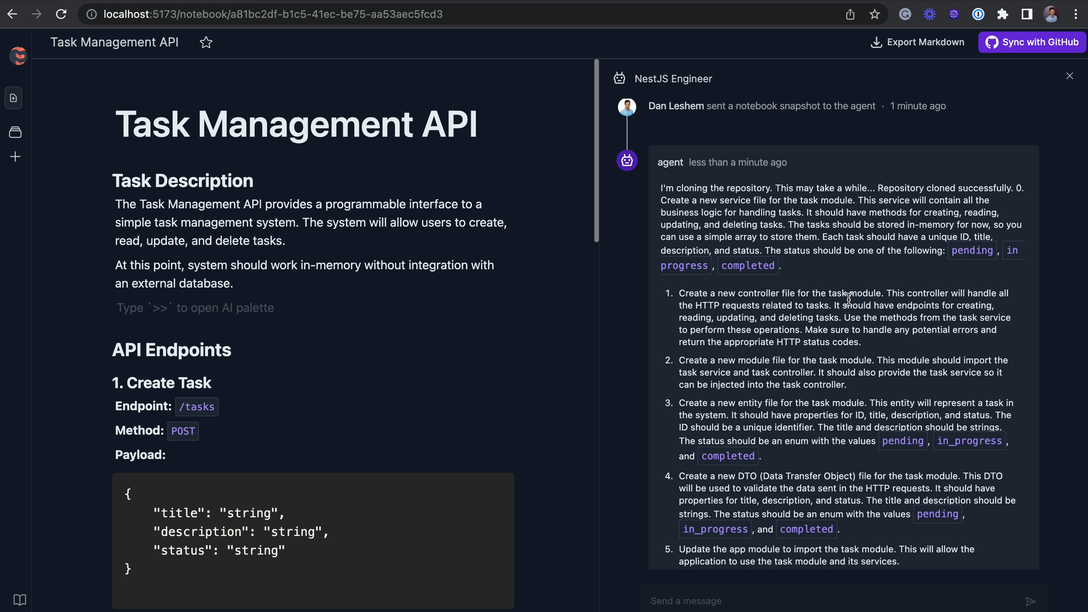Image resolution: width=1088 pixels, height=612 pixels.
Task: Click the app logo at the top left
Action: pyautogui.click(x=16, y=55)
